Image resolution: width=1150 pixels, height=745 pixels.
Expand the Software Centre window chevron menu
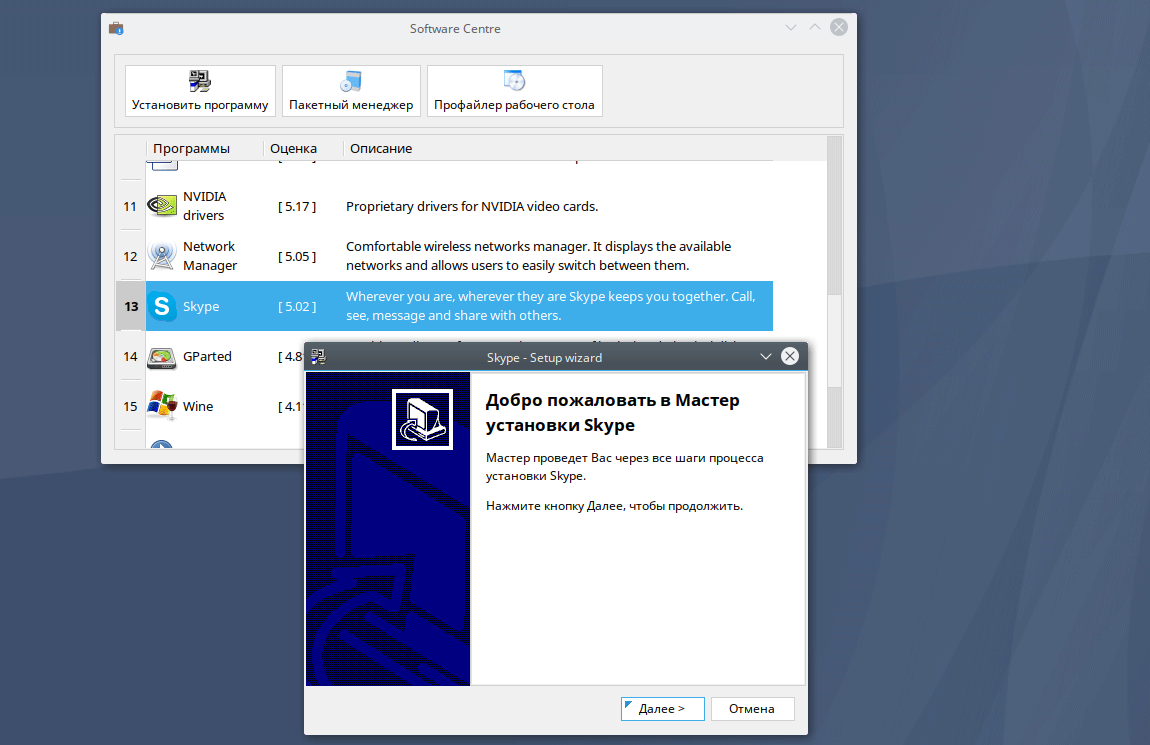coord(790,28)
